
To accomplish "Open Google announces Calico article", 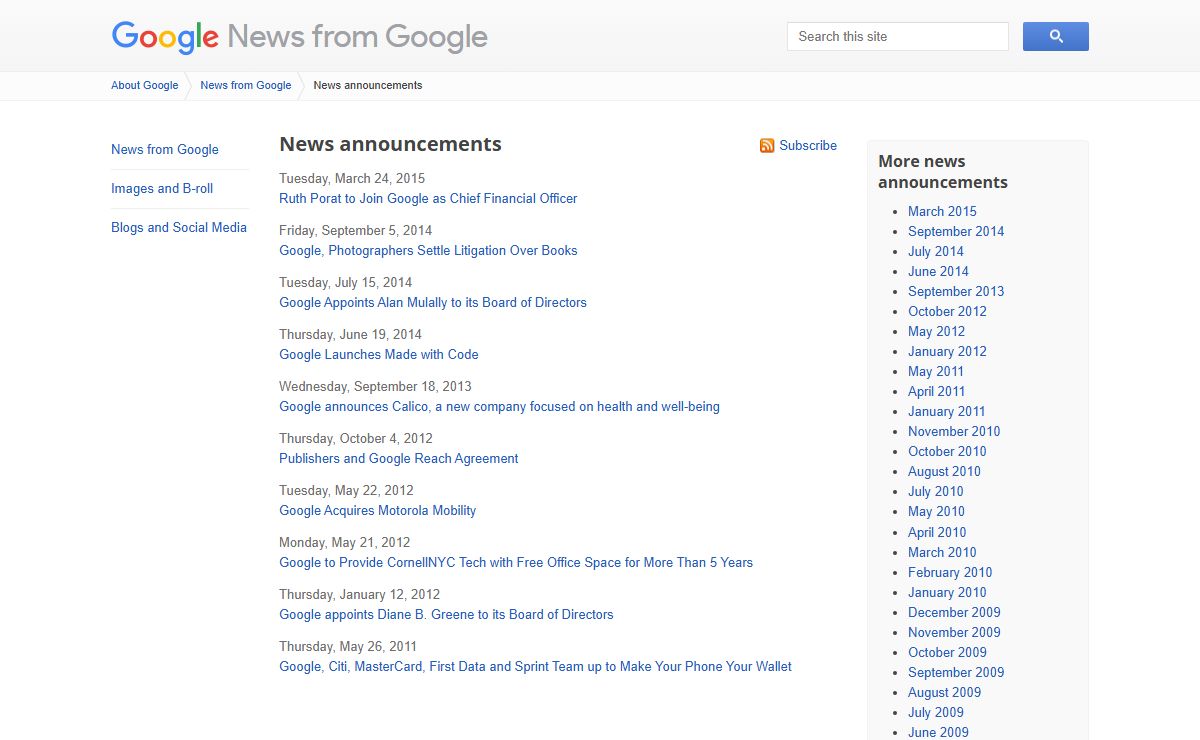I will coord(499,406).
